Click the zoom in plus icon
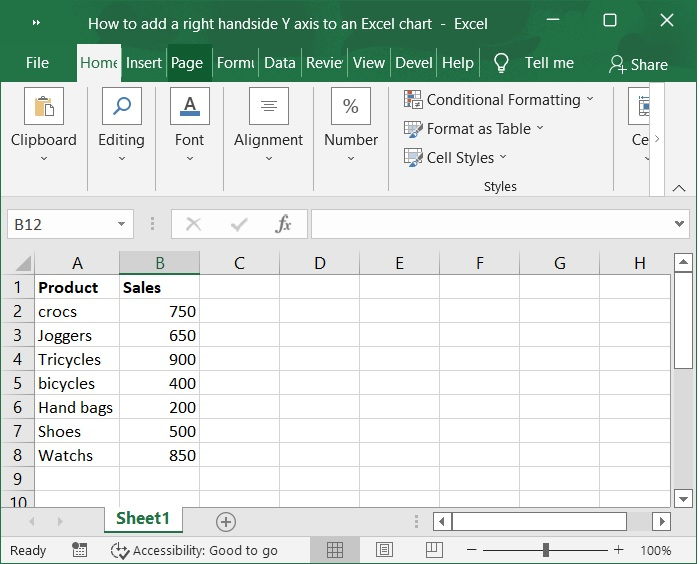The height and width of the screenshot is (564, 700). (x=618, y=550)
